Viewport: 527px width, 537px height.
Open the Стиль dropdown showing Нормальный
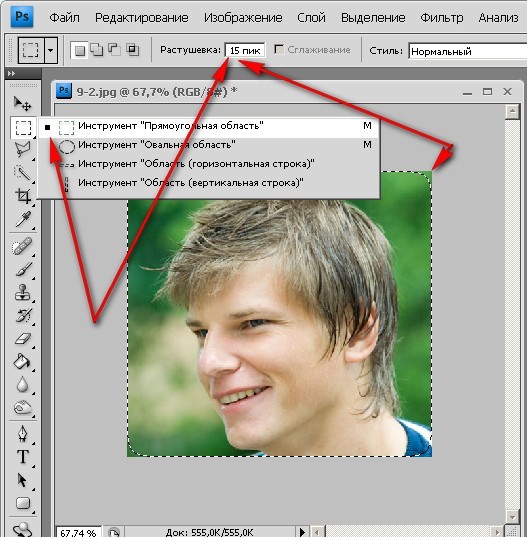tap(468, 51)
